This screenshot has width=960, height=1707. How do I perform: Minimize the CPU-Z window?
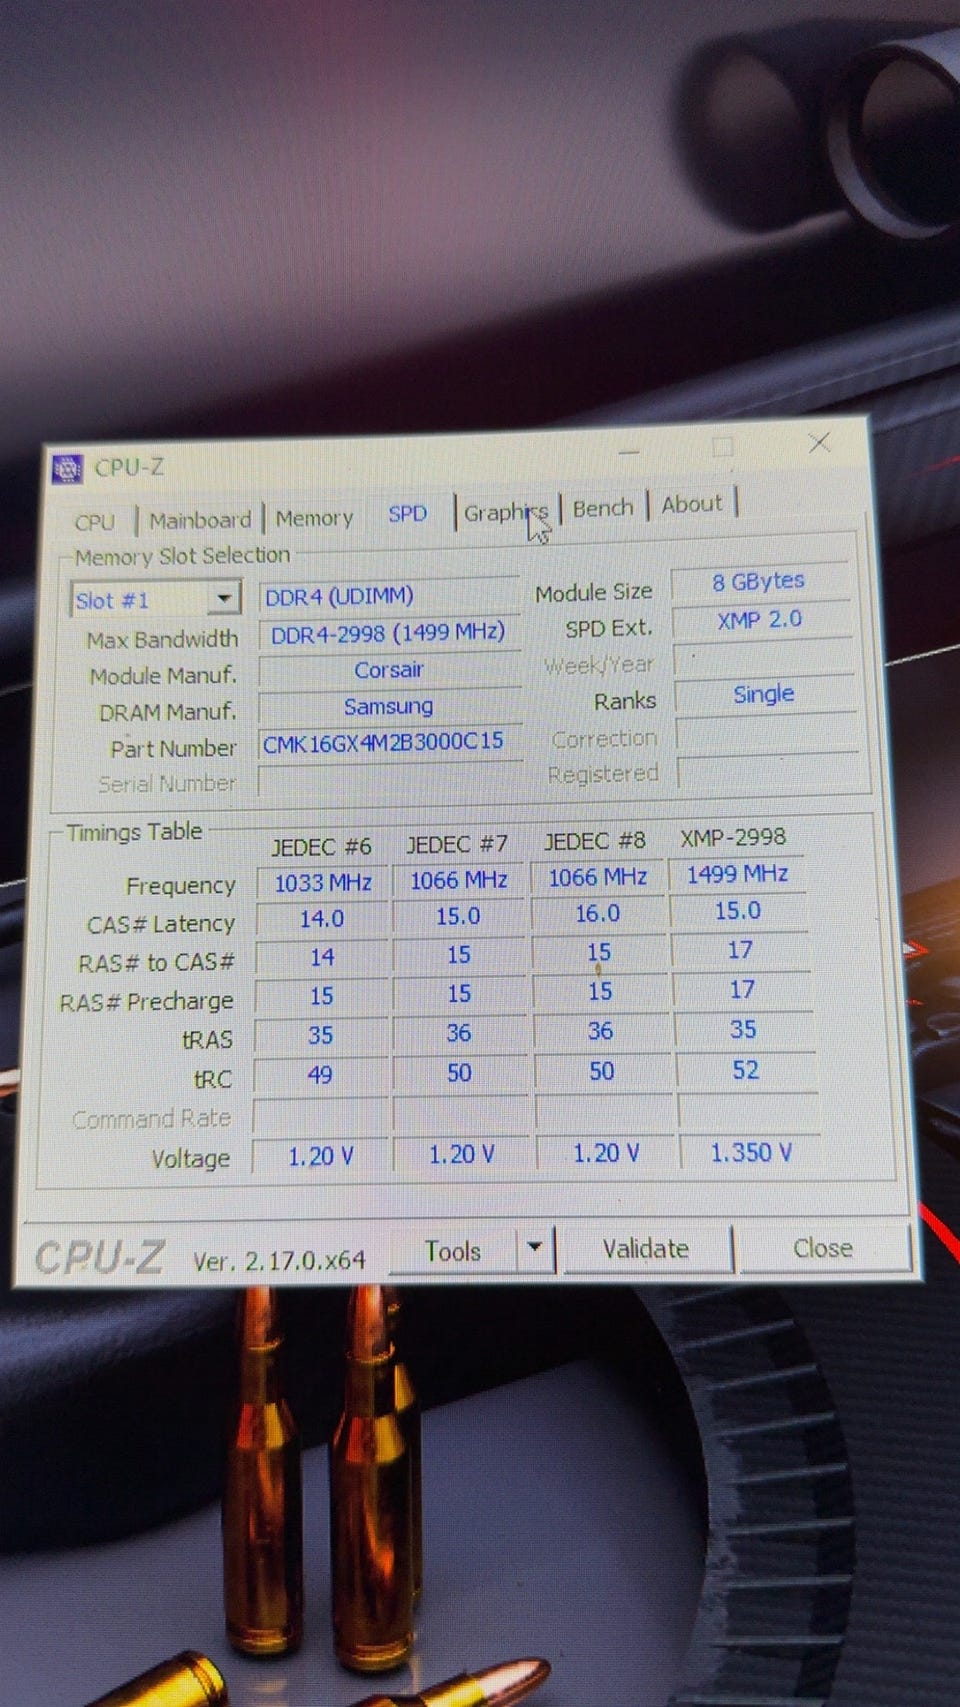click(628, 452)
